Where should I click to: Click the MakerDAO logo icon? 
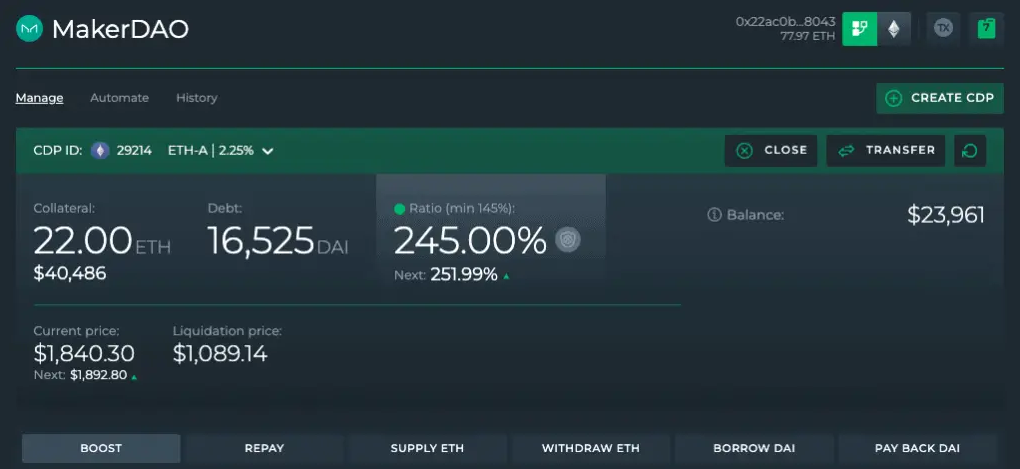point(29,29)
